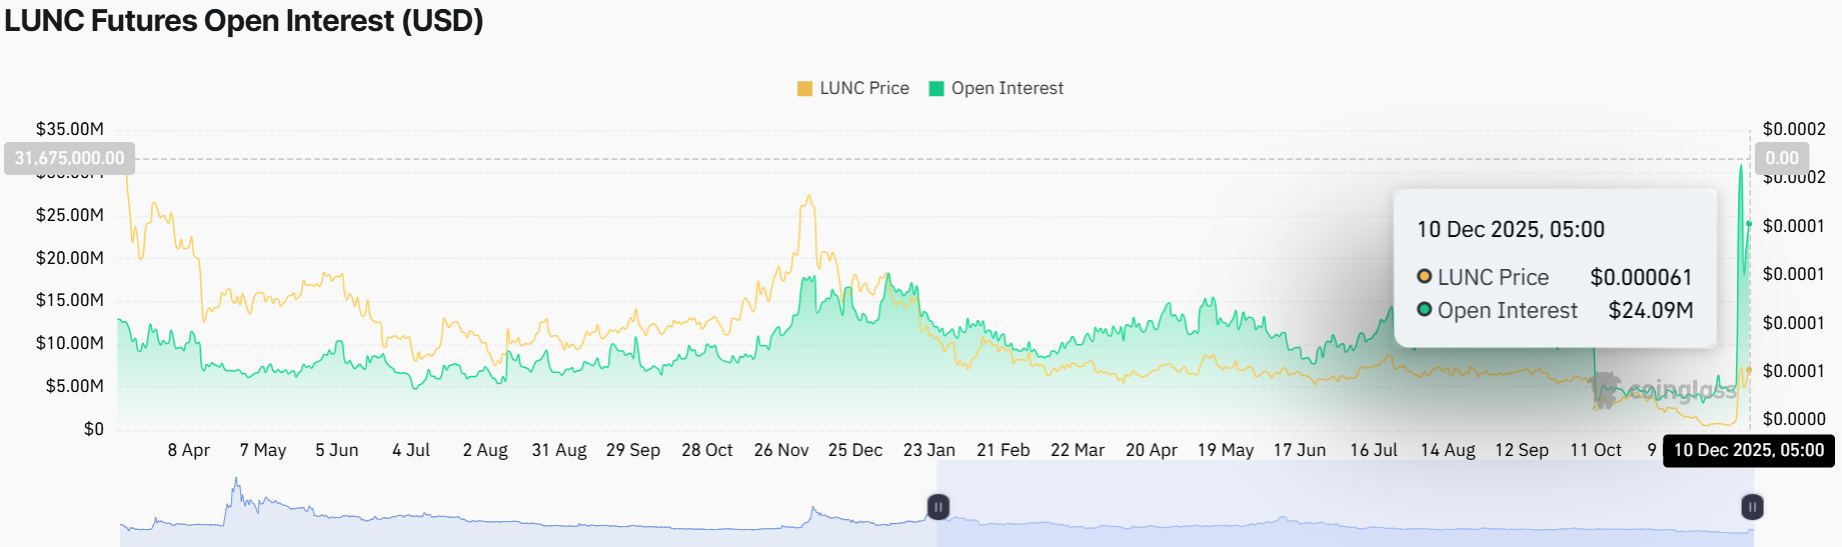This screenshot has height=547, width=1842.
Task: Click the yellow LUNC Price tooltip marker
Action: pos(1424,277)
